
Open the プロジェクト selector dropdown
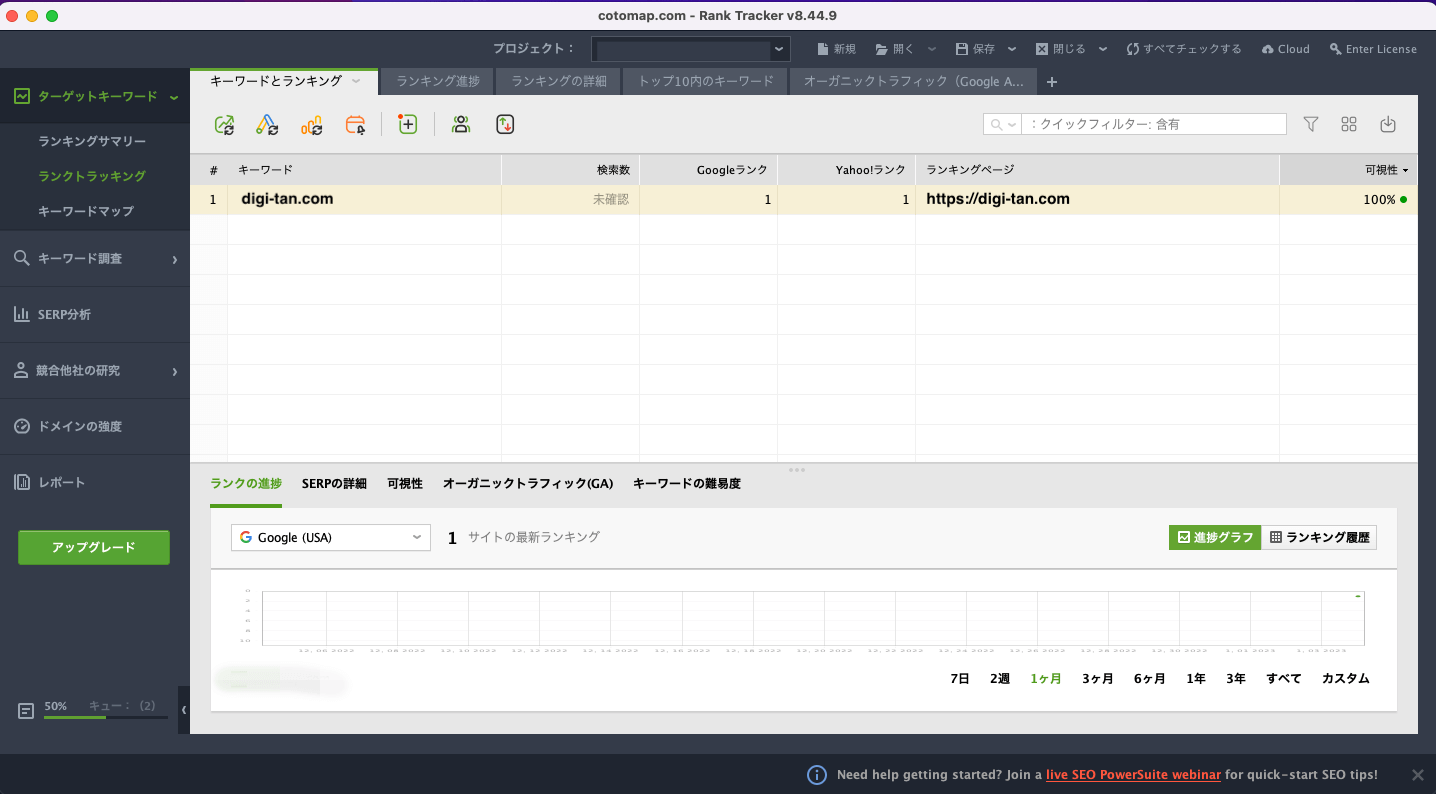click(691, 49)
